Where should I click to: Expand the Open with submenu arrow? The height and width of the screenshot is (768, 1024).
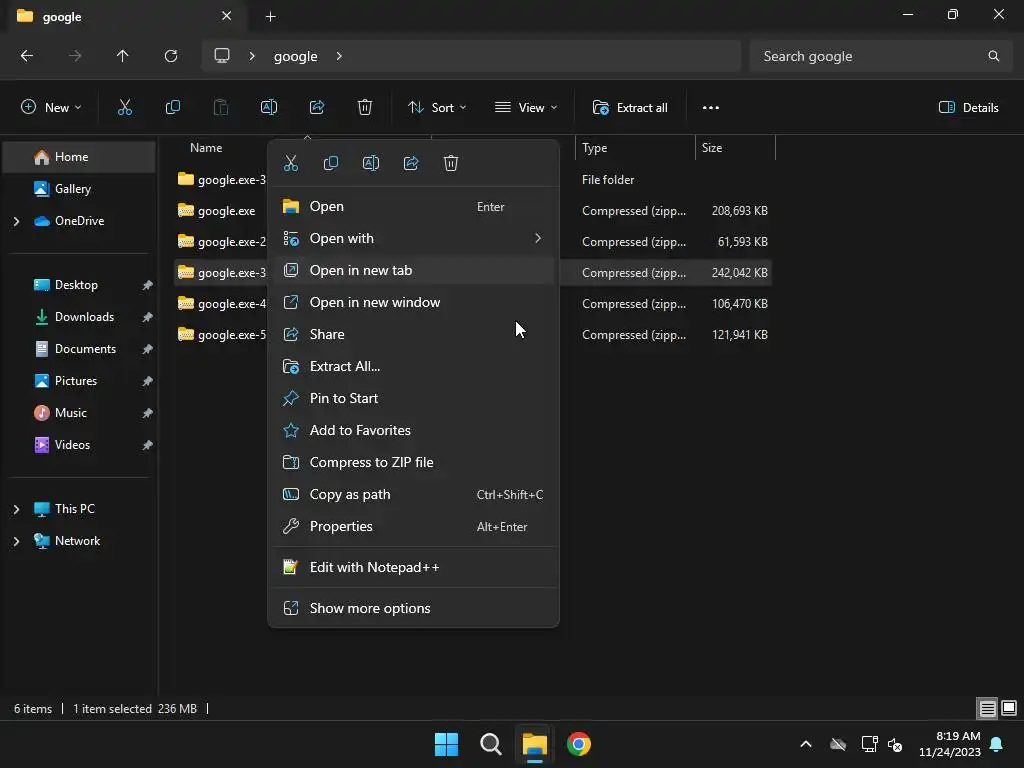pos(537,238)
